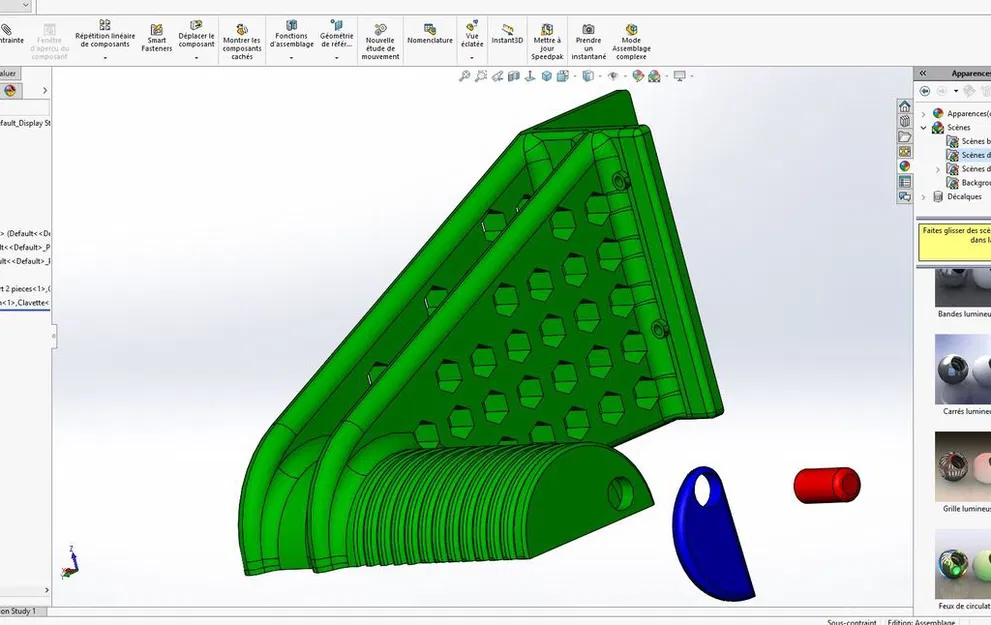Collapse the task pane with the double-chevron button
991x625 pixels.
(923, 72)
